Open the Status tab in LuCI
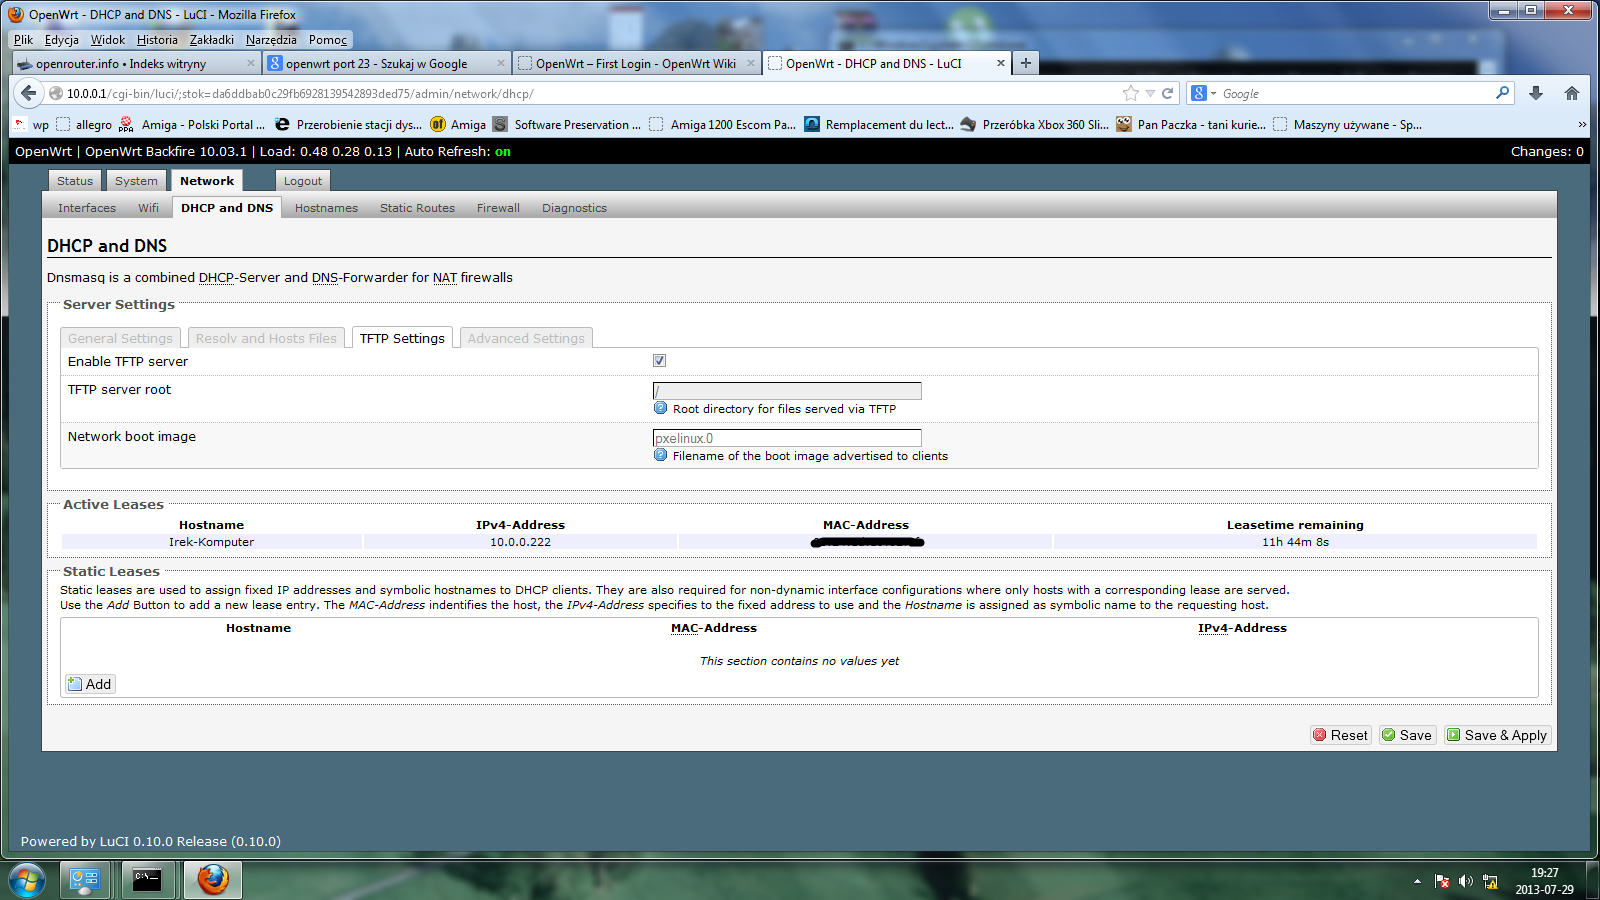The image size is (1600, 900). [x=75, y=181]
